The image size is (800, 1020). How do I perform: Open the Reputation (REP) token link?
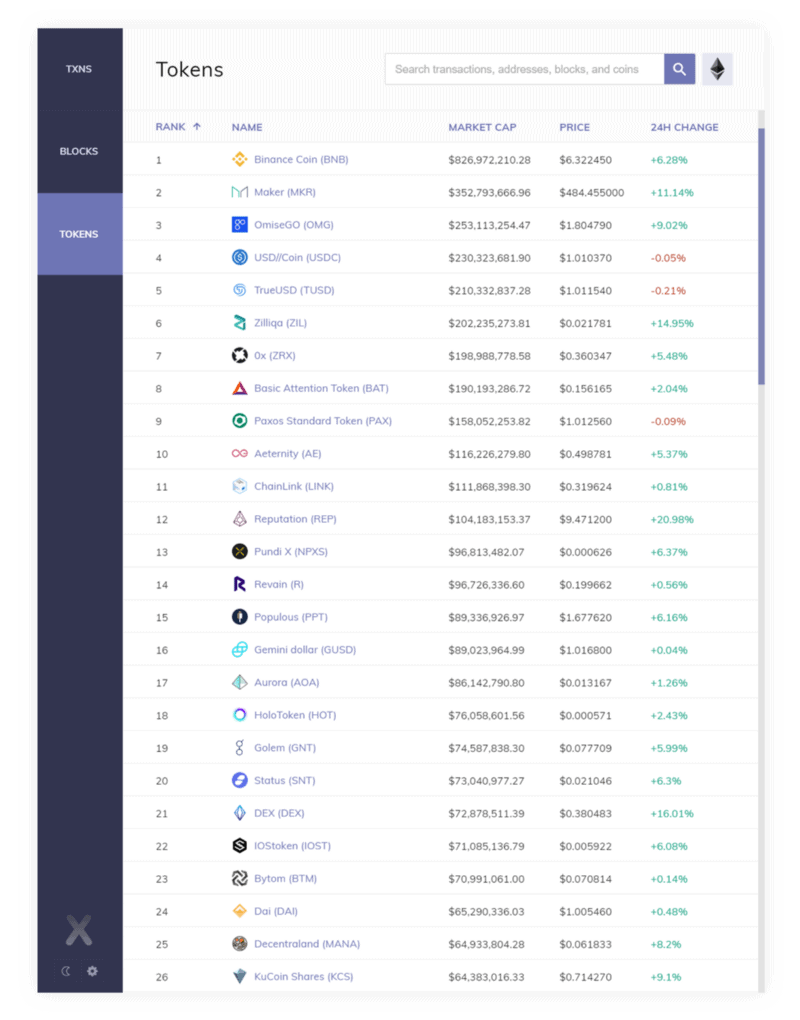click(x=295, y=519)
